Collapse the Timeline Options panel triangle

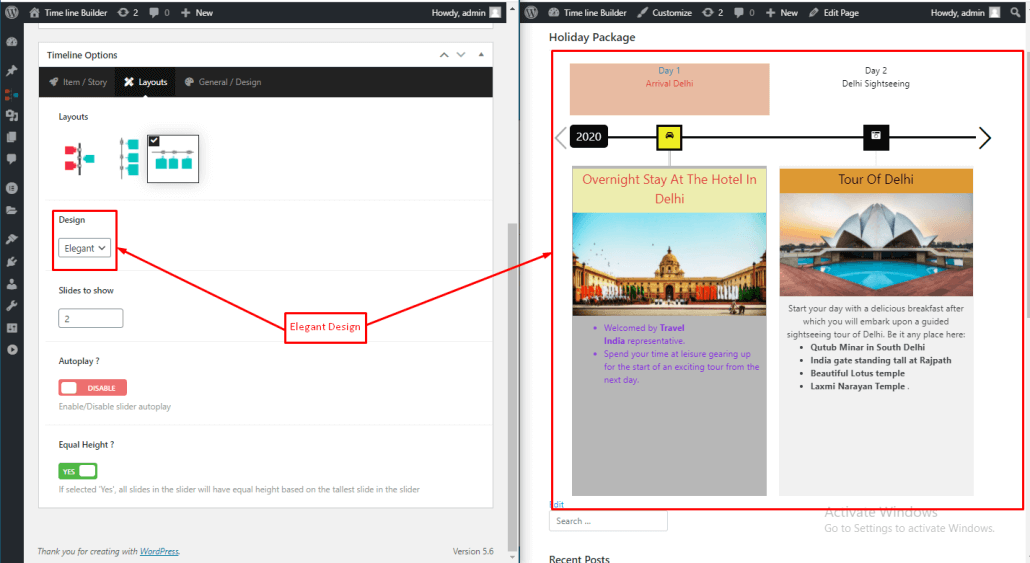[481, 55]
